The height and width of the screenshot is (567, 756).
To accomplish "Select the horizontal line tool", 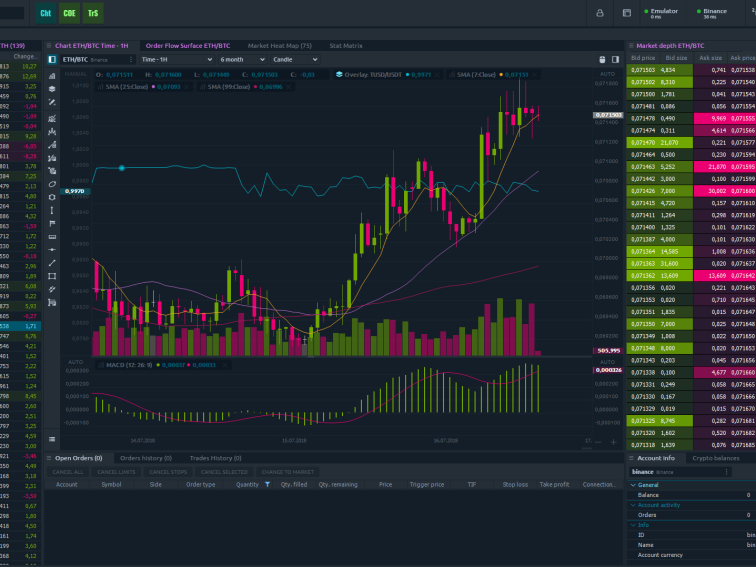I will click(52, 250).
